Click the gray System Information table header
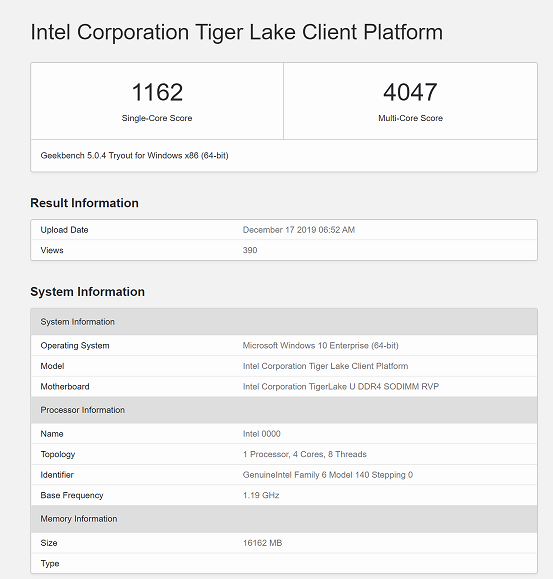 point(284,322)
